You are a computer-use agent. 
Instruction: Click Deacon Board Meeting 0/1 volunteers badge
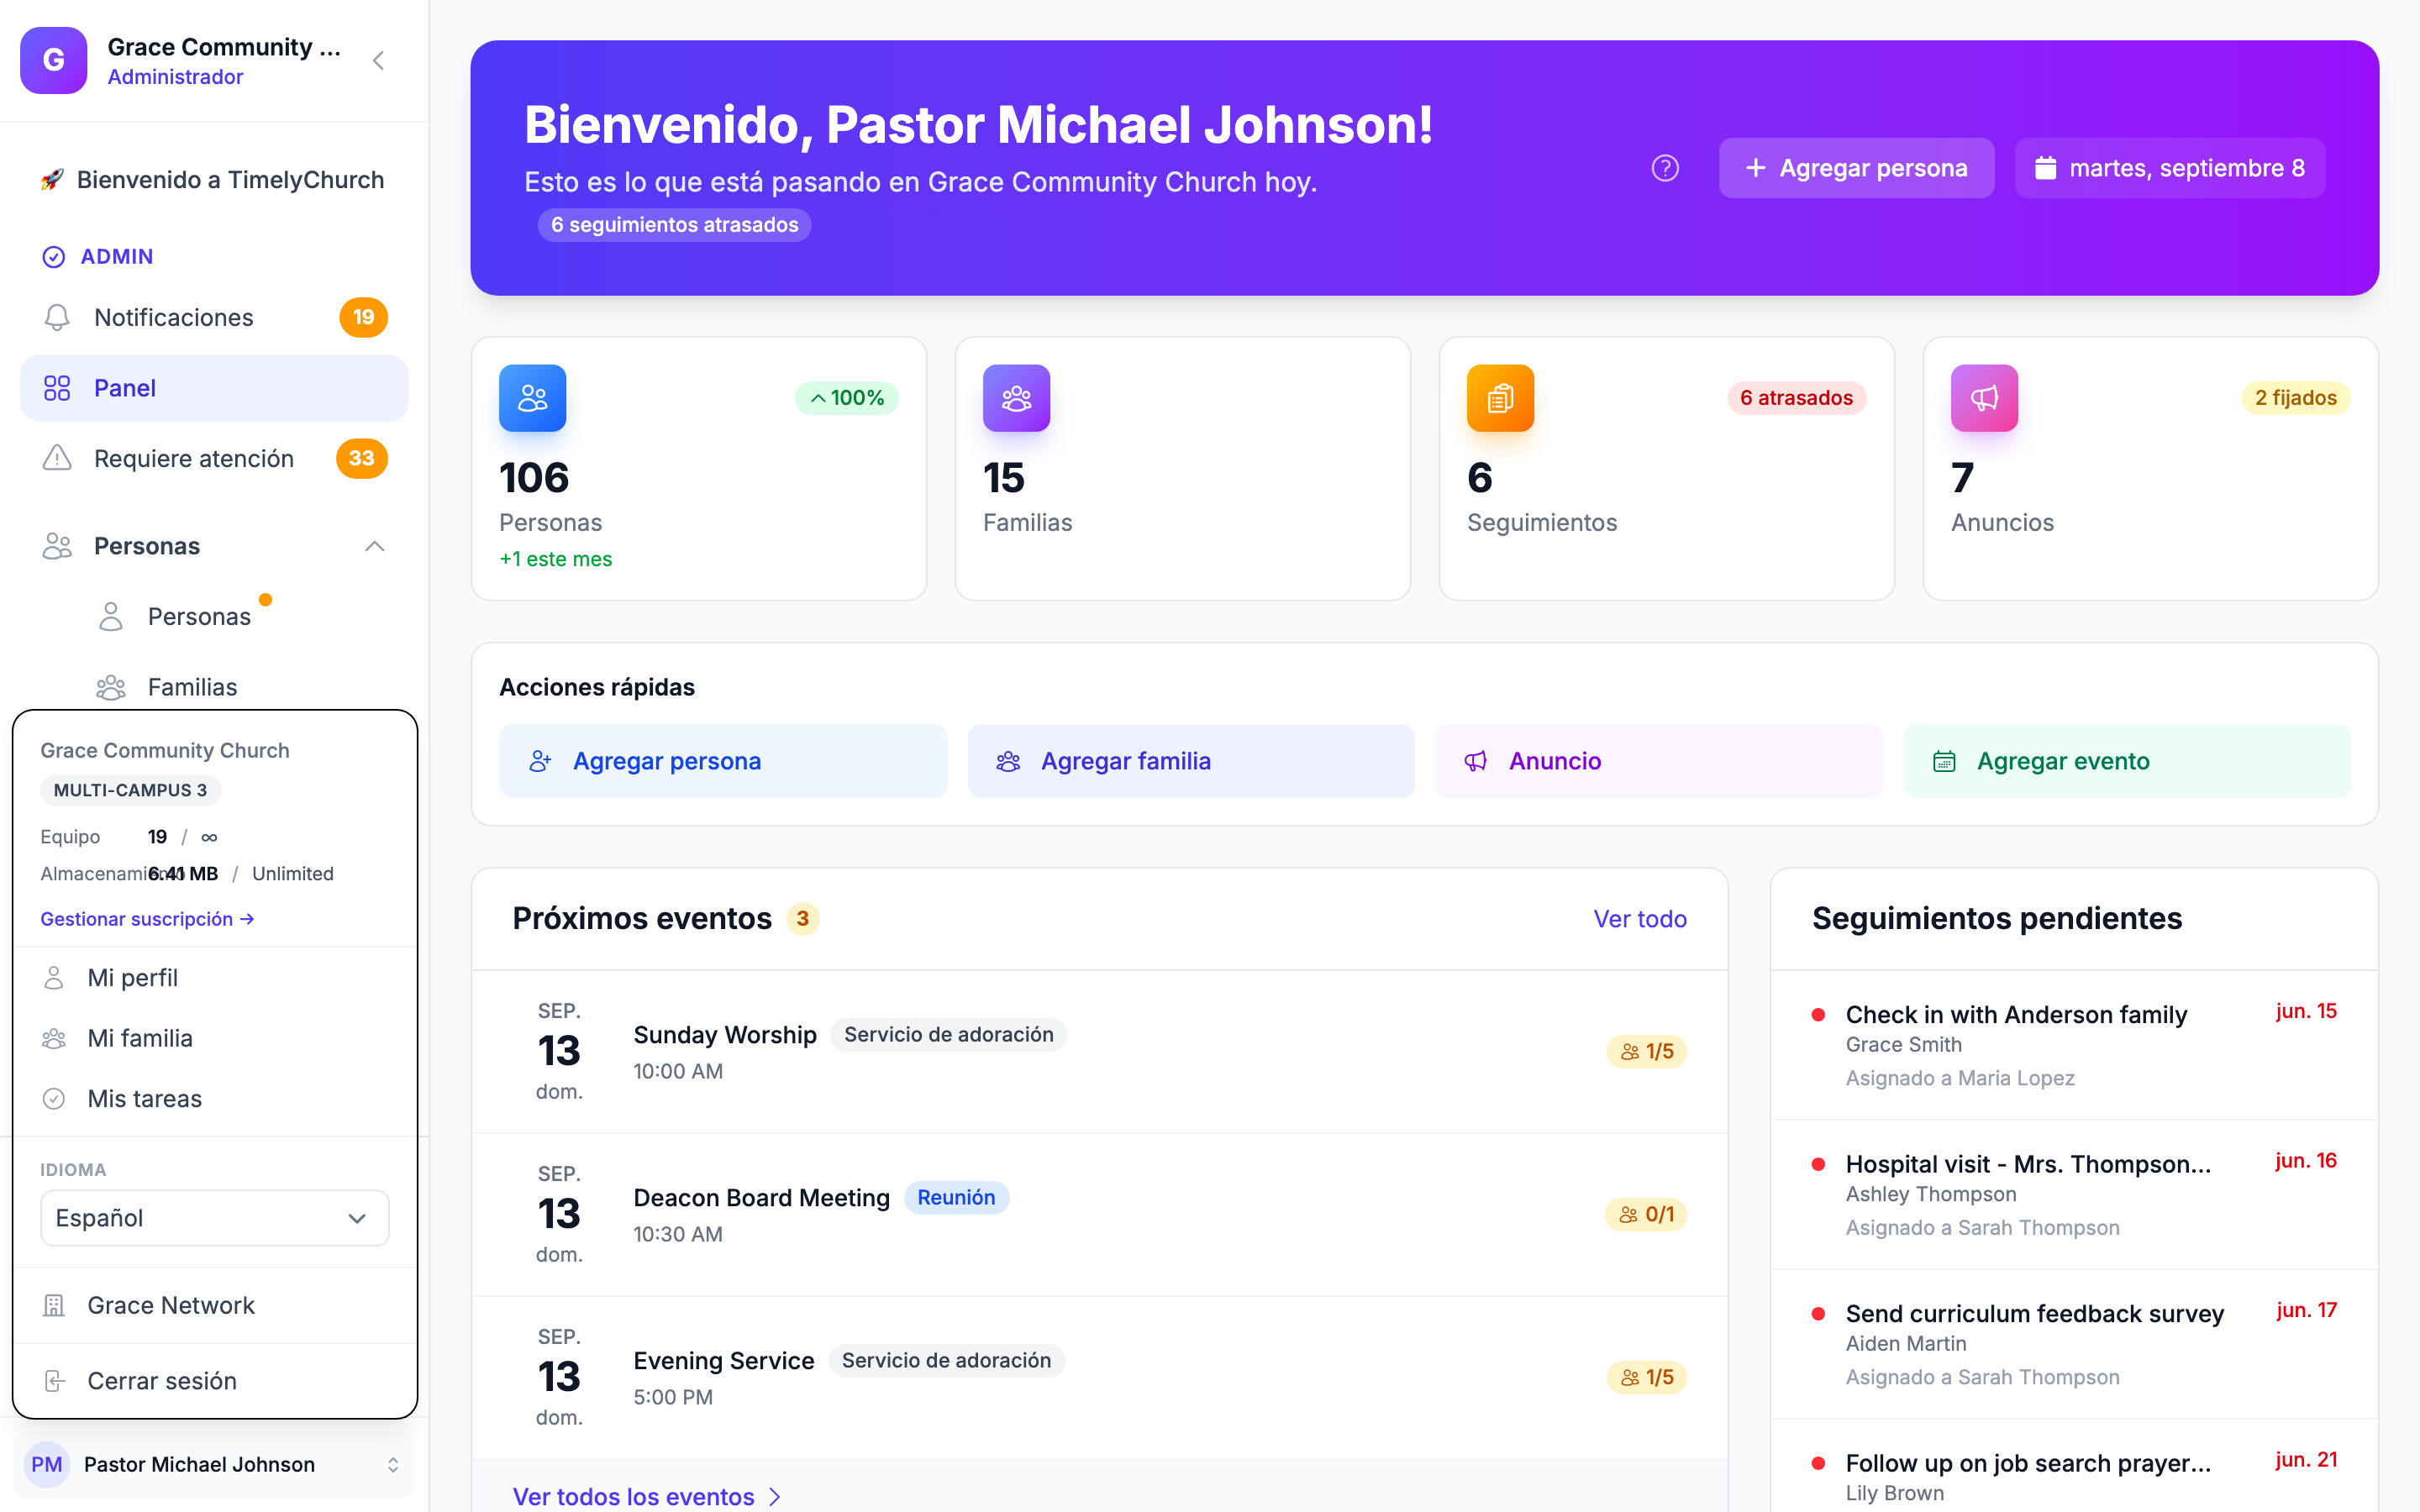coord(1647,1214)
